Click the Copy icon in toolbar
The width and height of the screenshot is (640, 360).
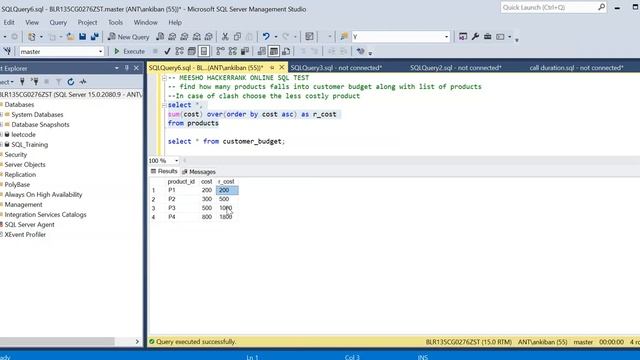[237, 37]
